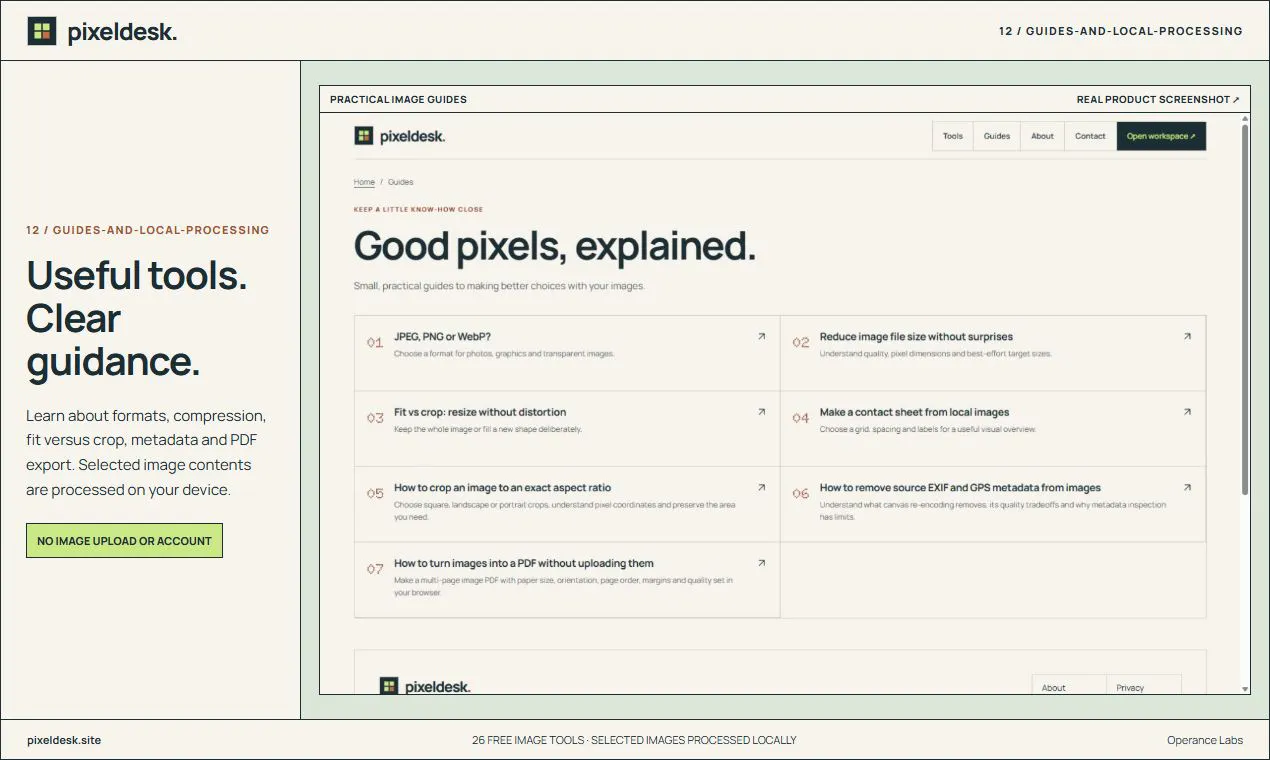Viewport: 1270px width, 760px height.
Task: Click the pixeldesk.site text in bottom bar
Action: tap(64, 740)
